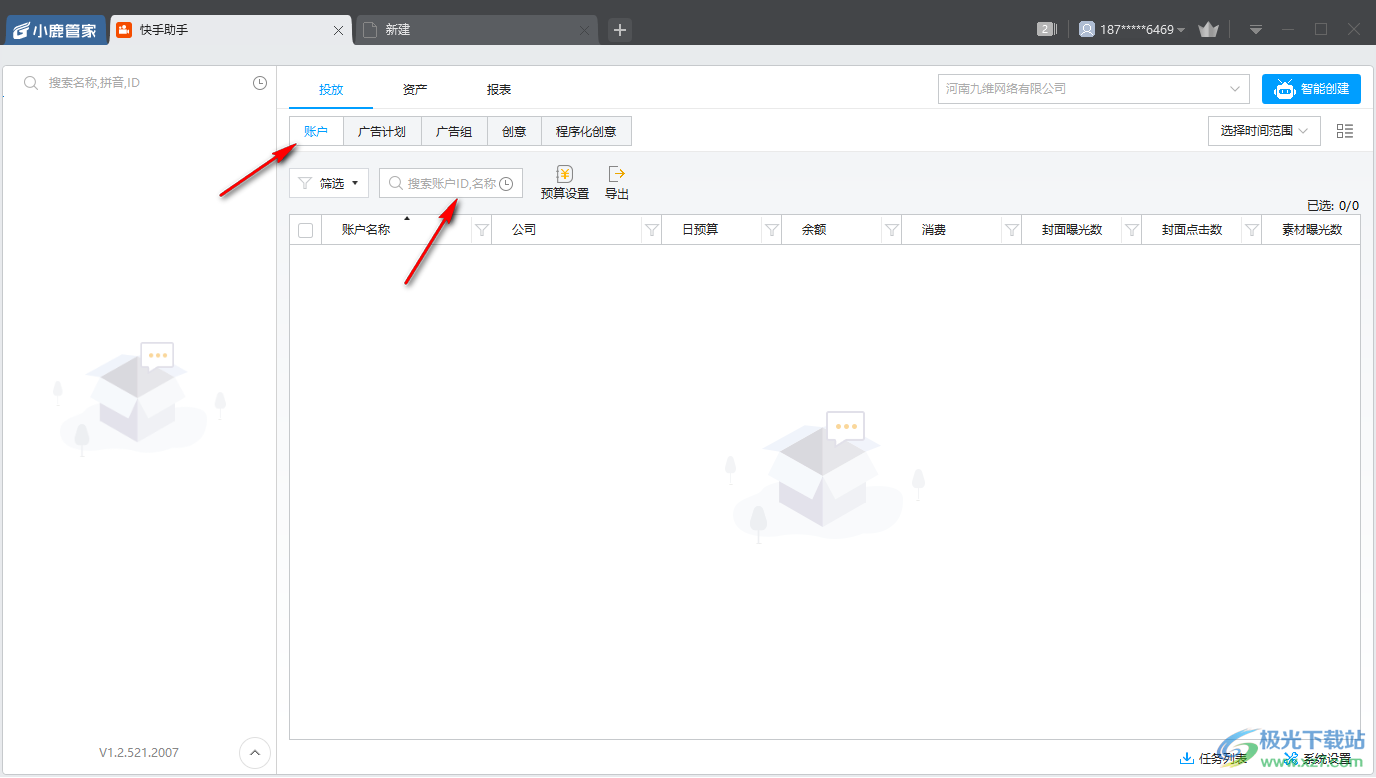This screenshot has height=778, width=1376.
Task: Open filter icon for 封面点击数 column
Action: pos(1252,230)
